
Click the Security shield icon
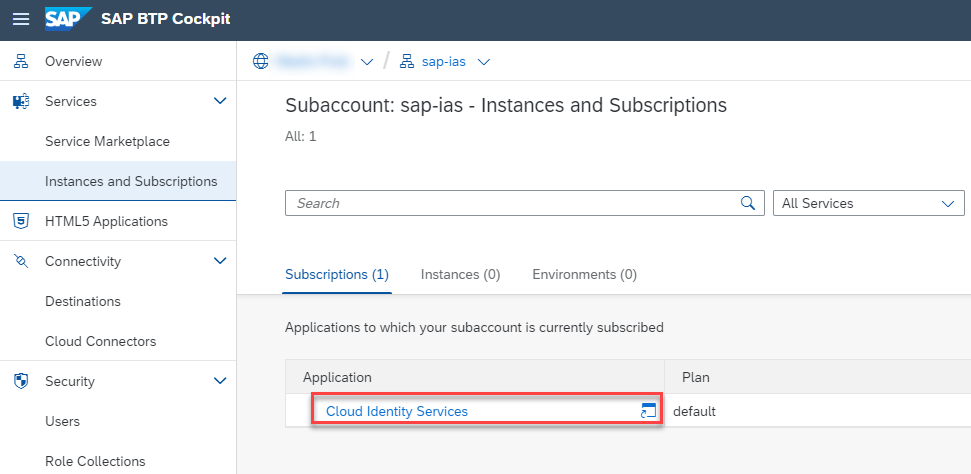21,381
